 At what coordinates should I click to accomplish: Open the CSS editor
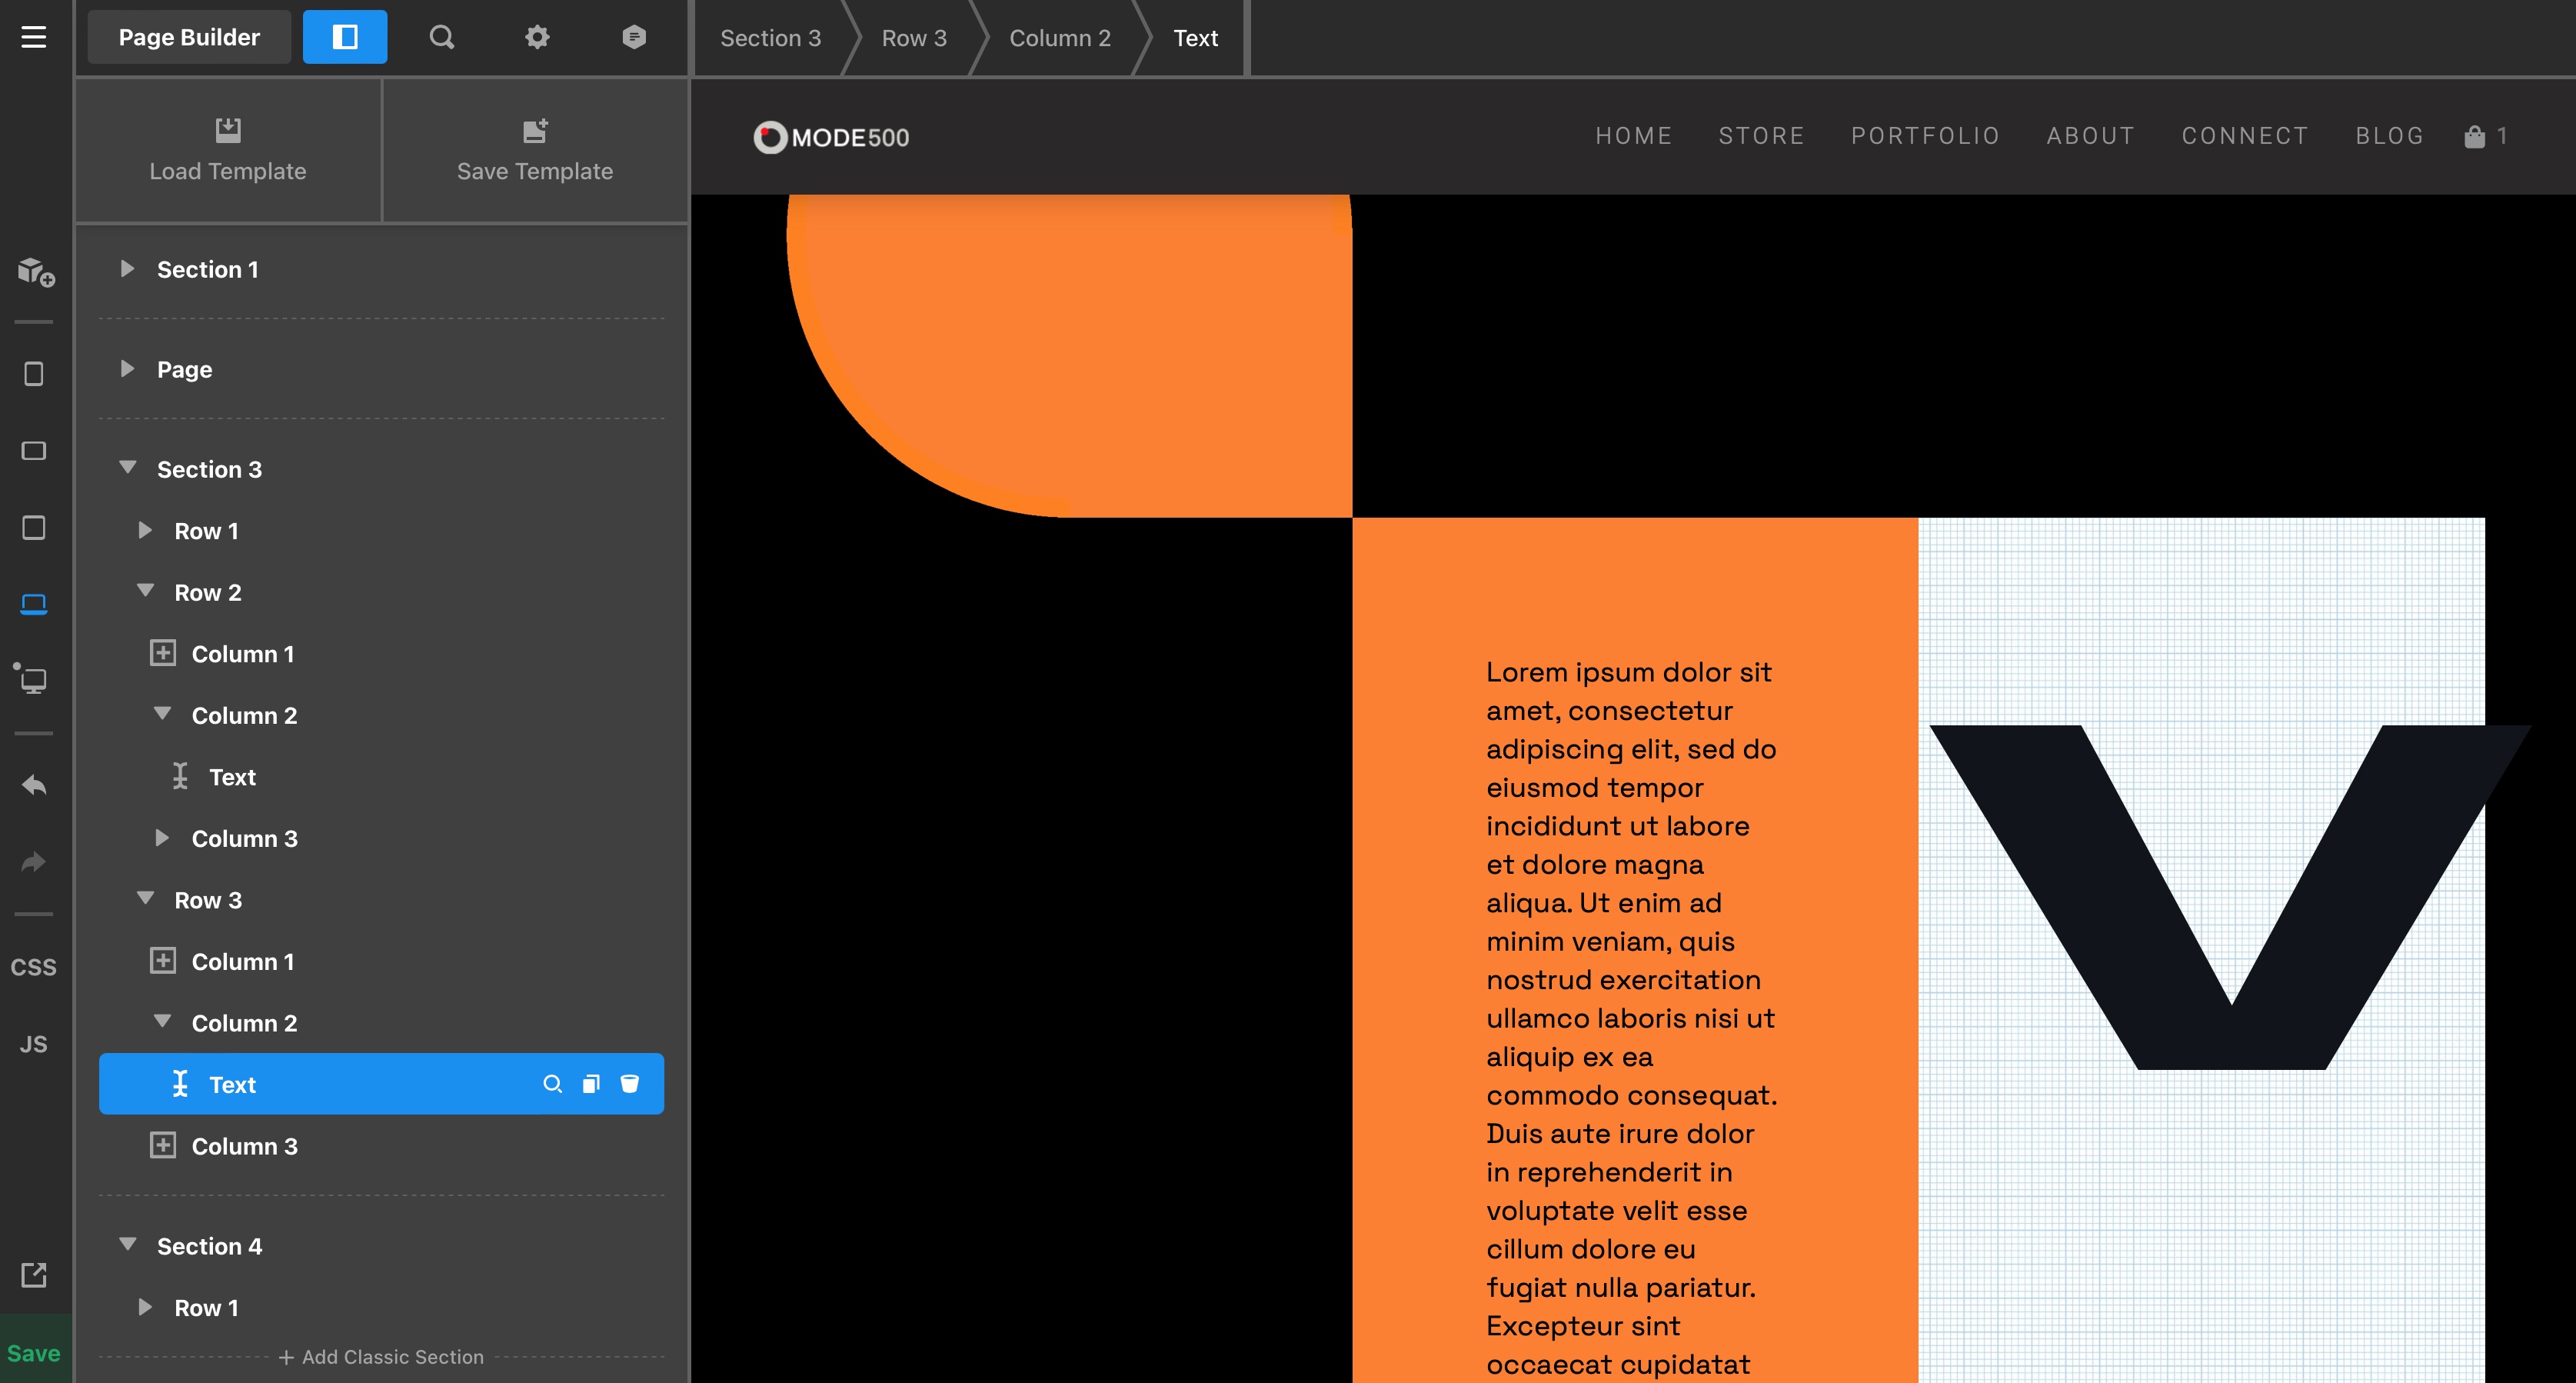[34, 967]
